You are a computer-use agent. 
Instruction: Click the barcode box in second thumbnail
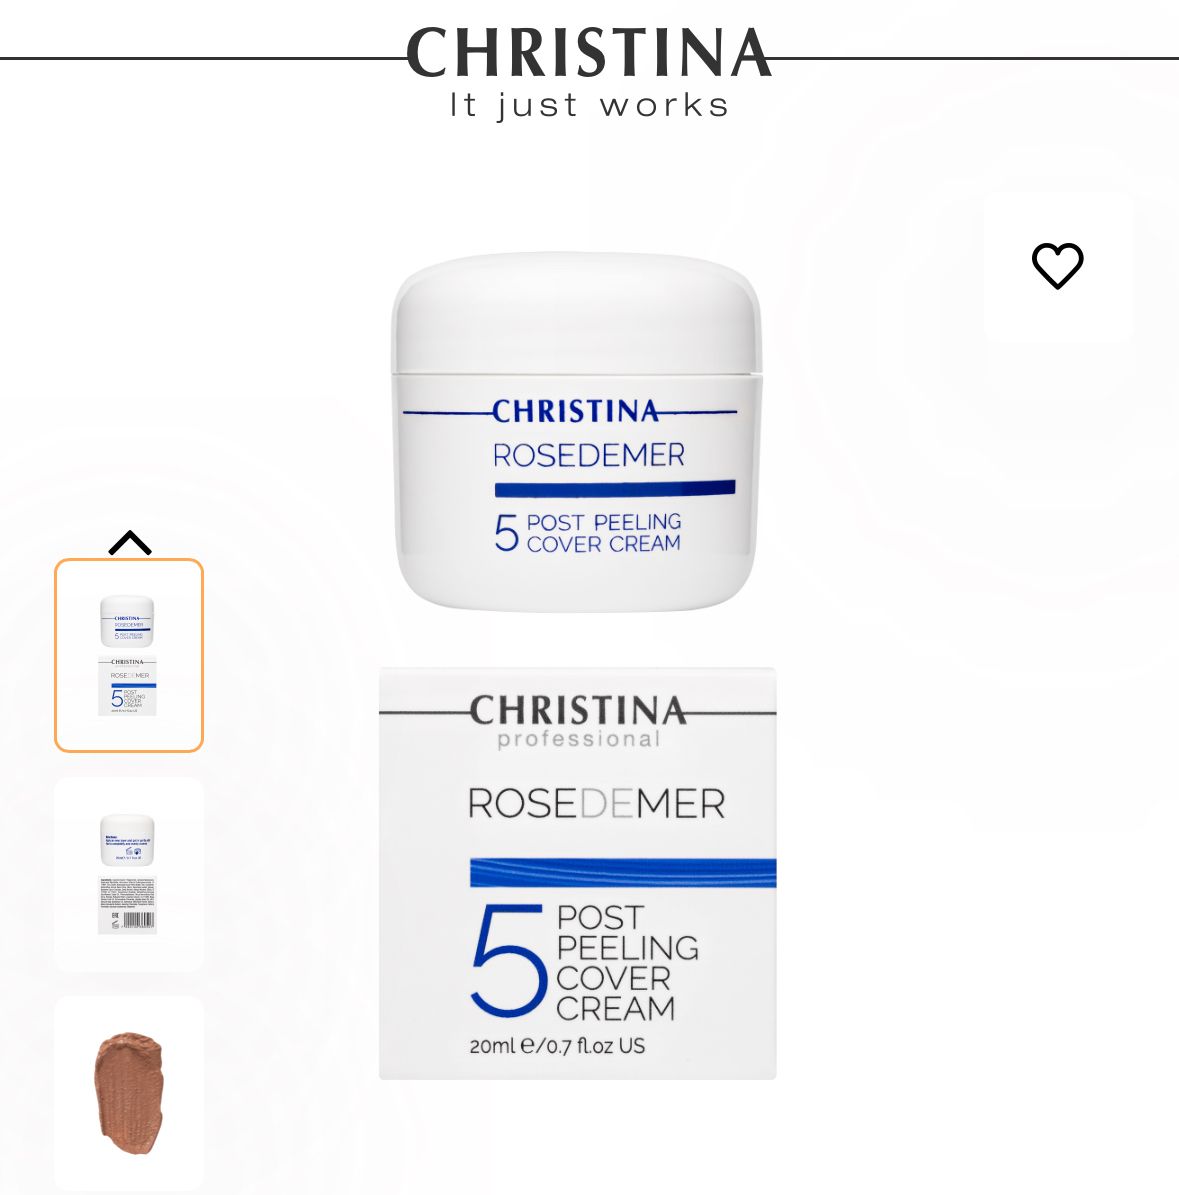coord(127,905)
